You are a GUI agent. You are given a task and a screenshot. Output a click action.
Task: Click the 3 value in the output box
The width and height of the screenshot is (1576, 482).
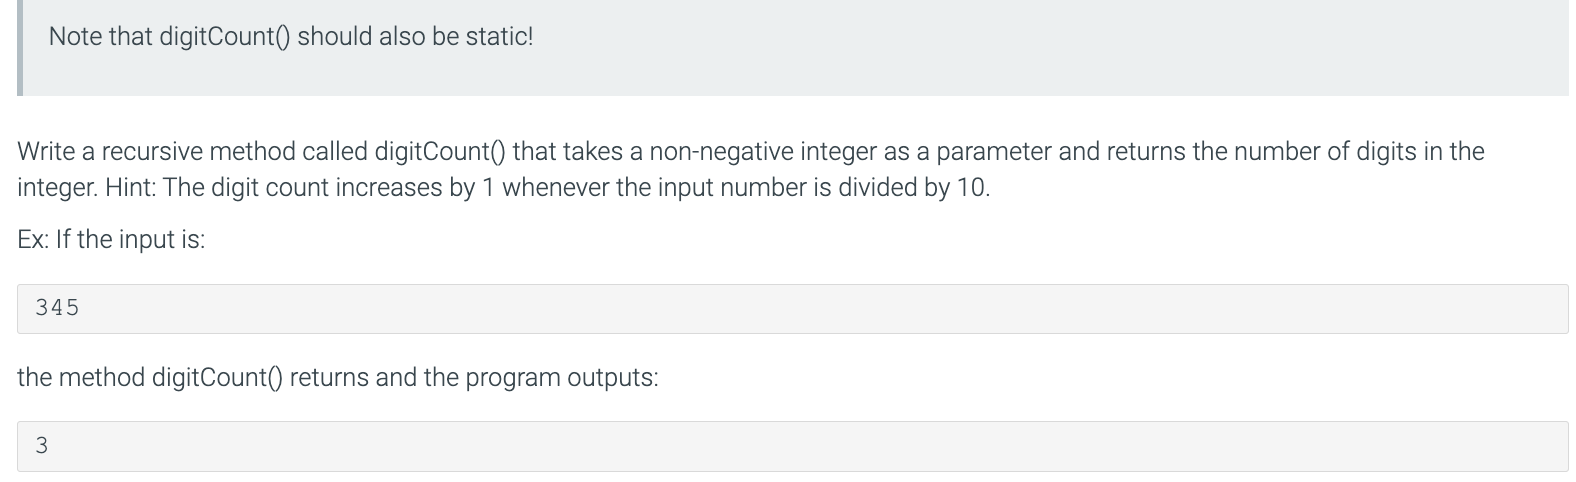click(x=41, y=446)
